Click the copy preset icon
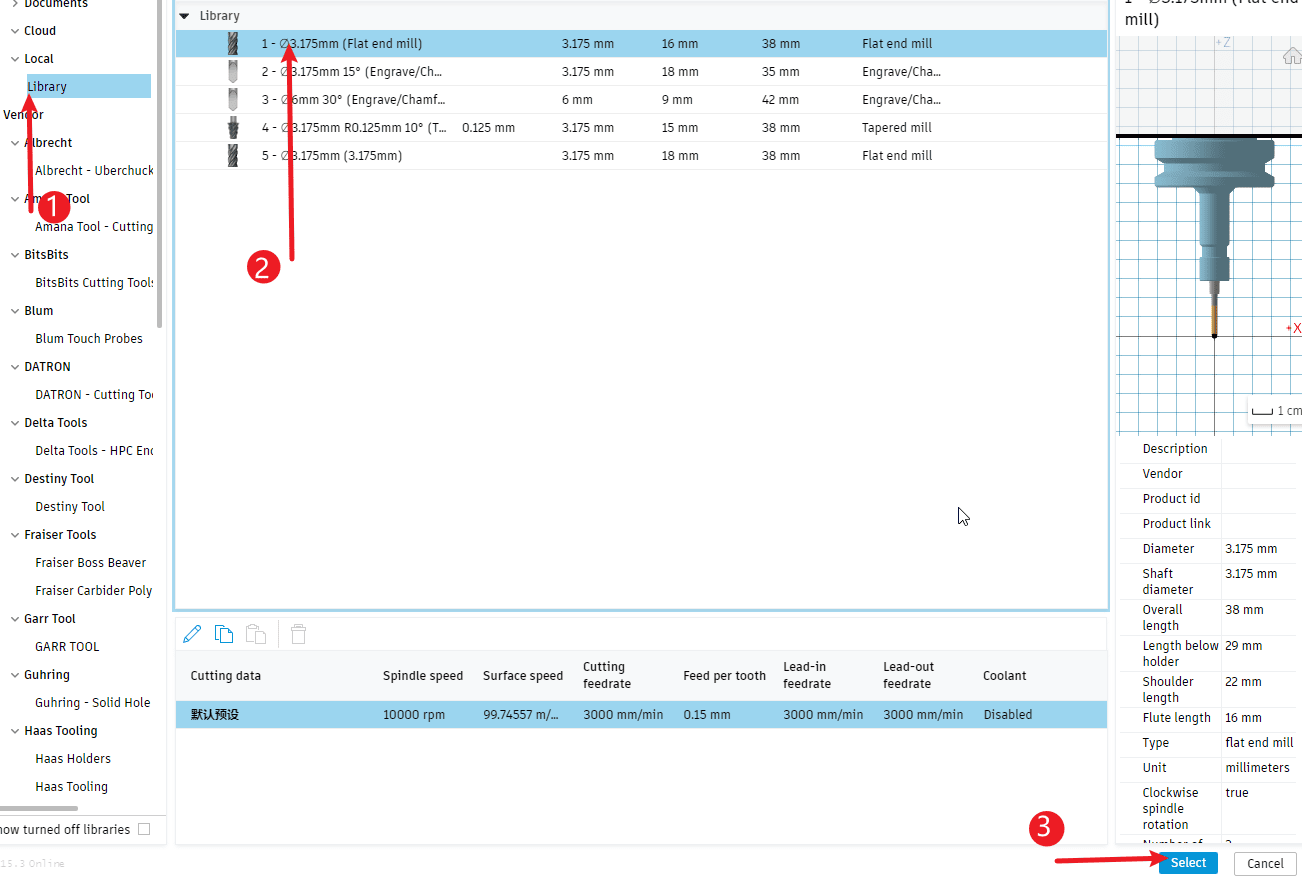Viewport: 1302px width, 876px height. (x=224, y=634)
